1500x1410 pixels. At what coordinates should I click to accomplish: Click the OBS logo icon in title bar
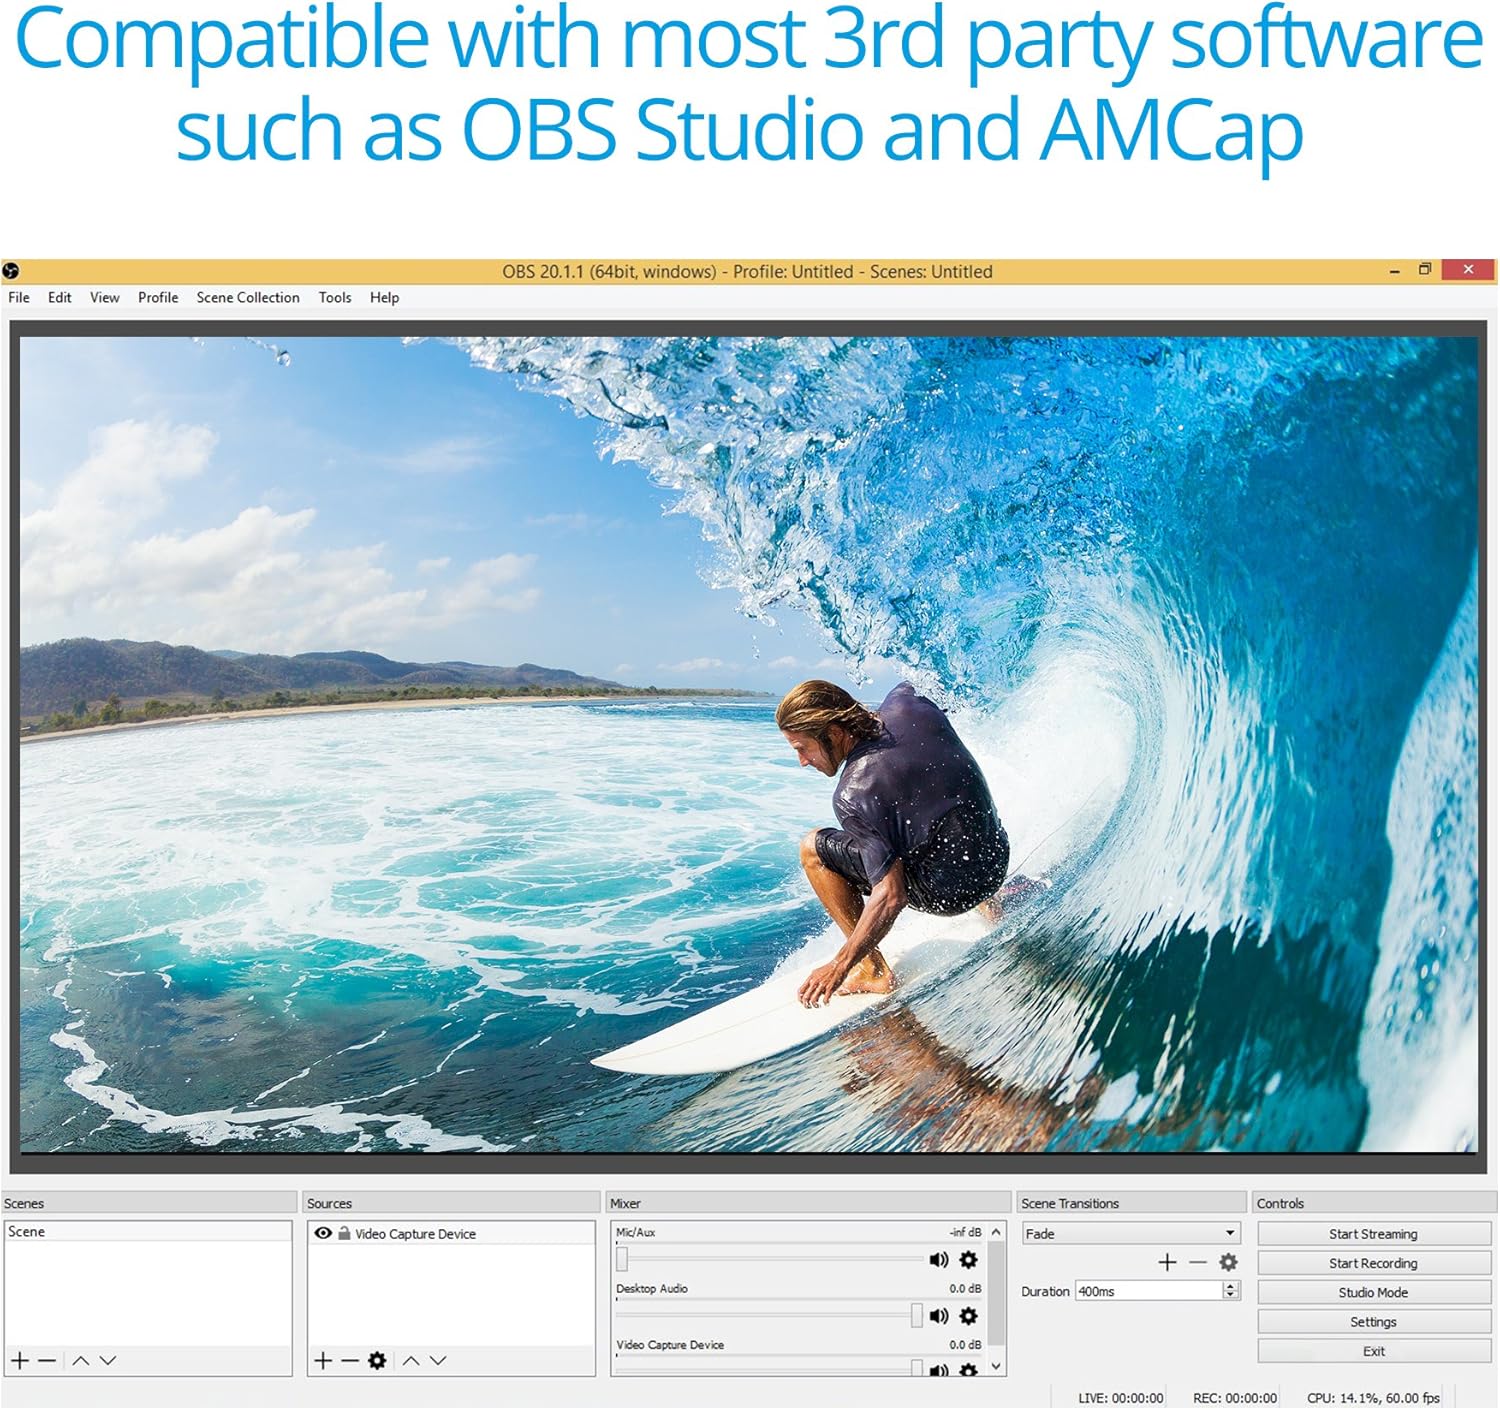click(11, 271)
